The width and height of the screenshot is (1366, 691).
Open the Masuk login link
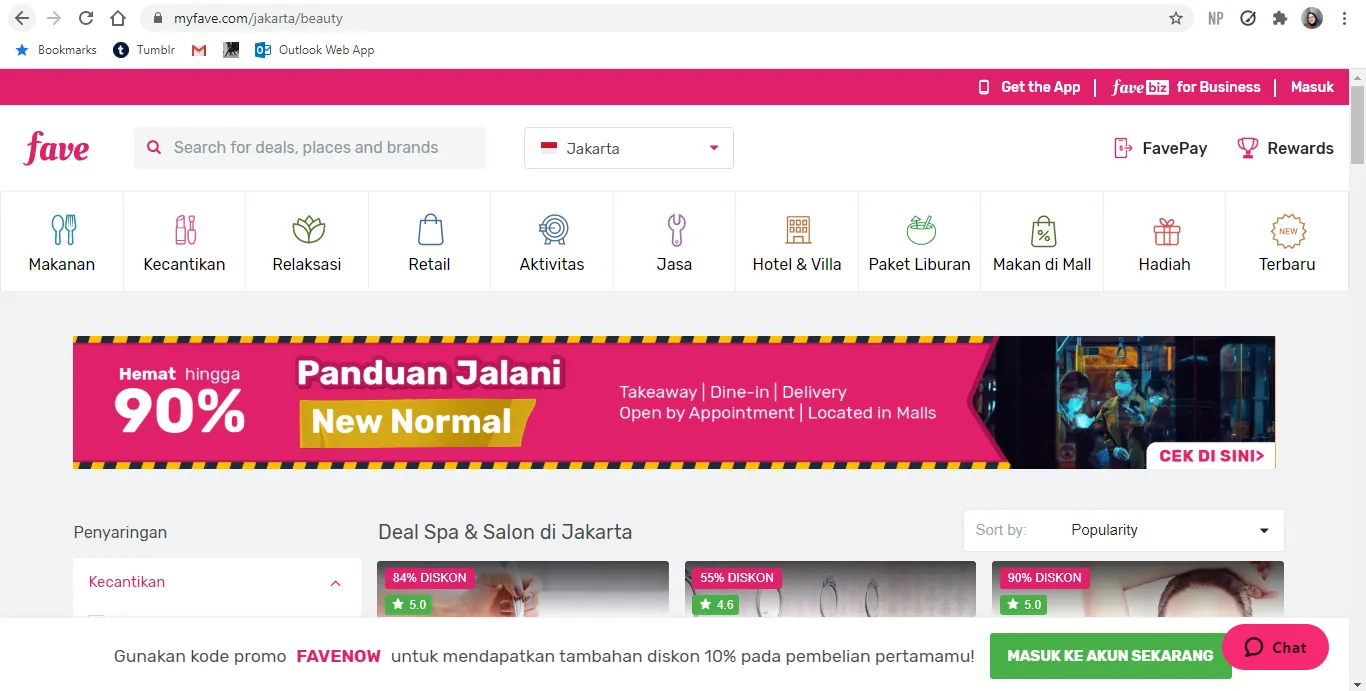(x=1312, y=87)
